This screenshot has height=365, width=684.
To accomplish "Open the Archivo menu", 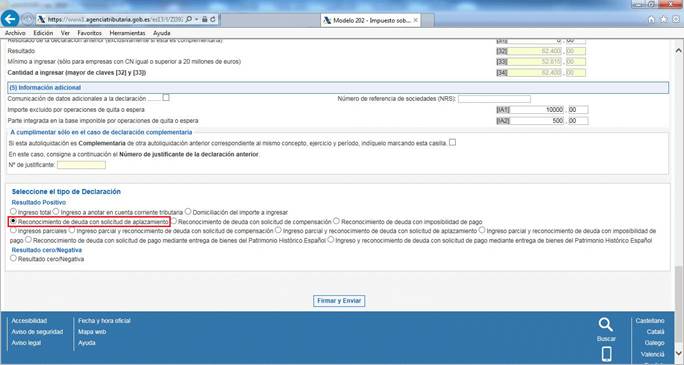I will [15, 33].
